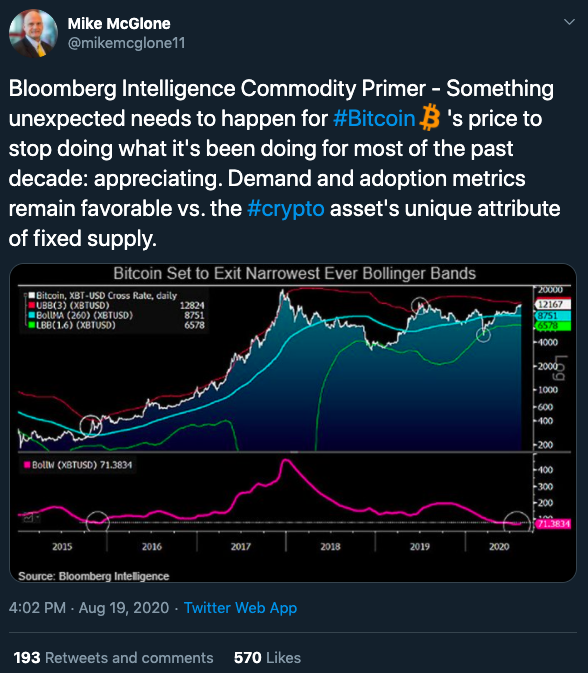Open Mike McGlone's profile avatar
This screenshot has width=588, height=673.
33,33
